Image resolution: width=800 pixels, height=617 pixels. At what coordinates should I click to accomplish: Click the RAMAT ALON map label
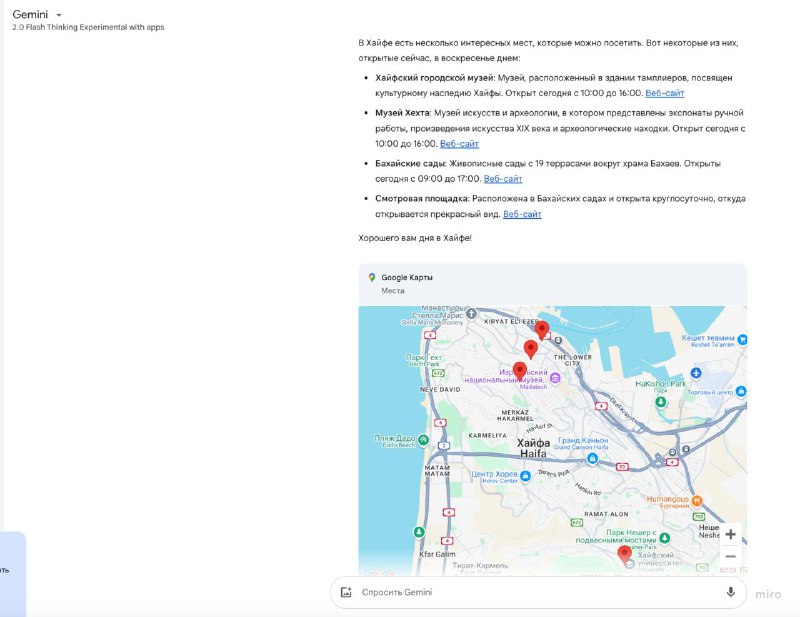pyautogui.click(x=606, y=514)
